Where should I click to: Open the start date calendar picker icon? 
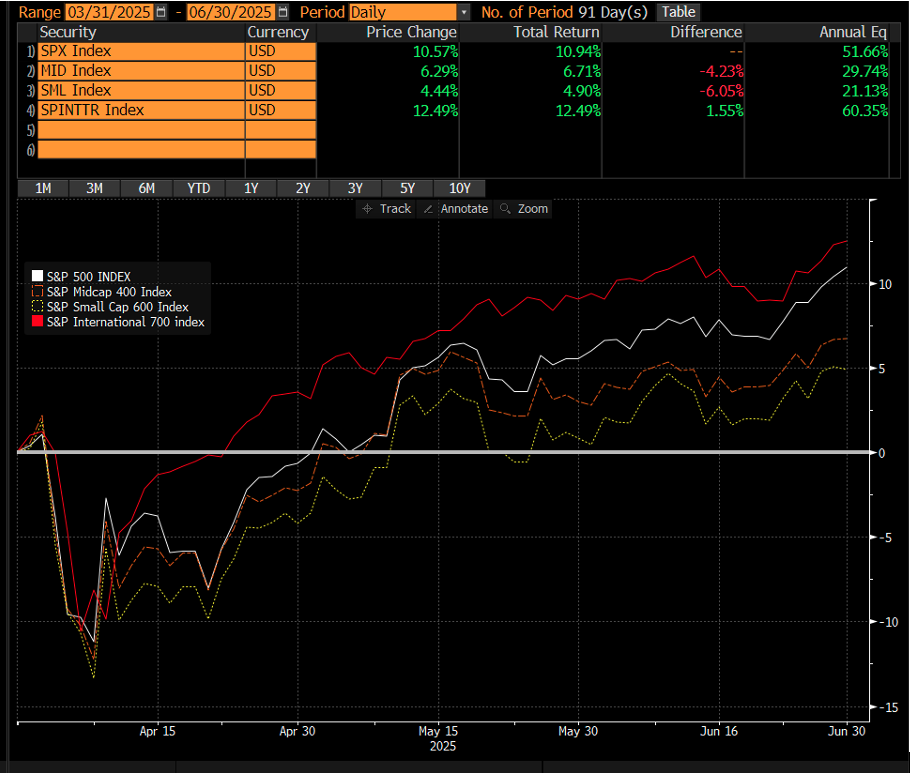click(161, 12)
